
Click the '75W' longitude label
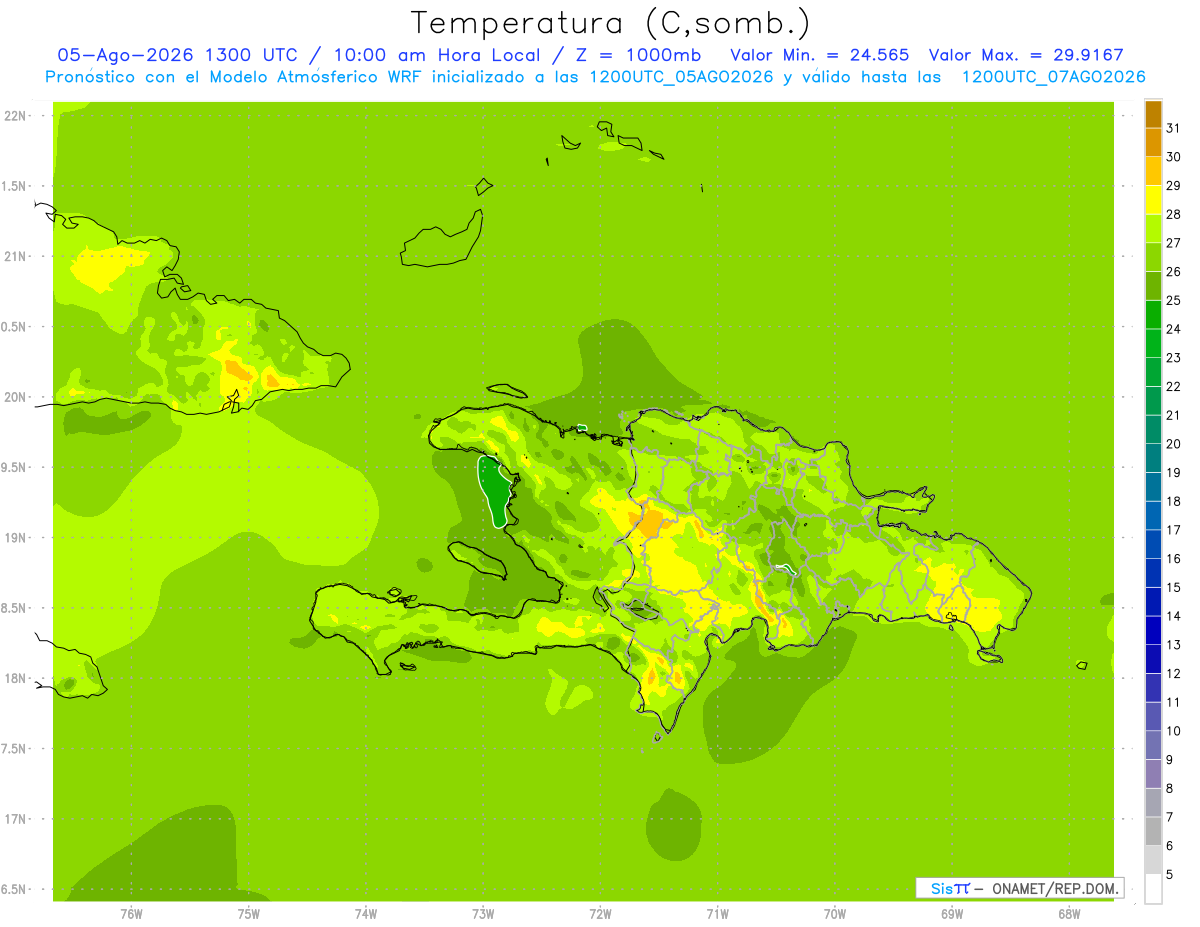tap(249, 914)
